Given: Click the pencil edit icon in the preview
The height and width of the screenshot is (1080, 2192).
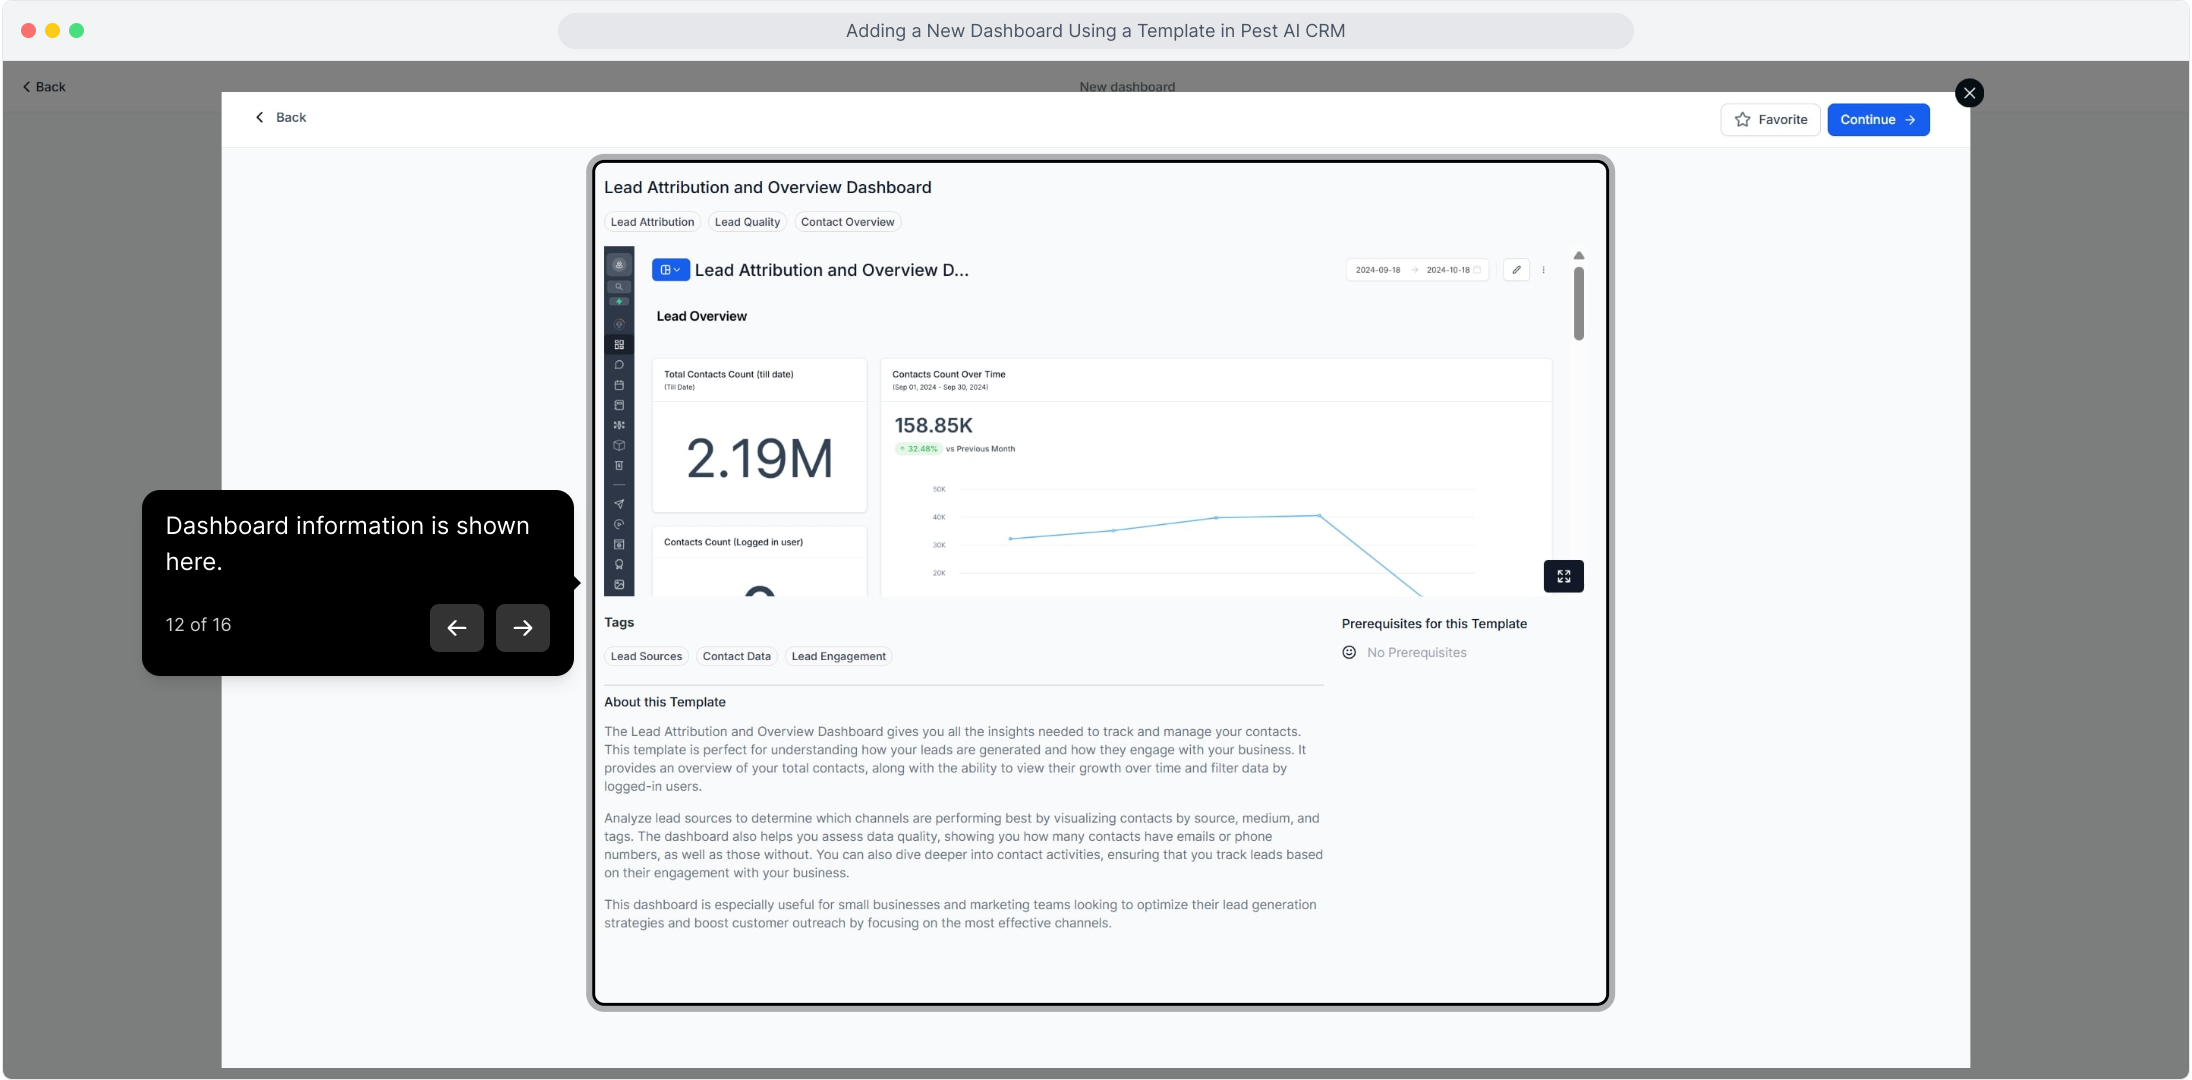Looking at the screenshot, I should tap(1516, 270).
